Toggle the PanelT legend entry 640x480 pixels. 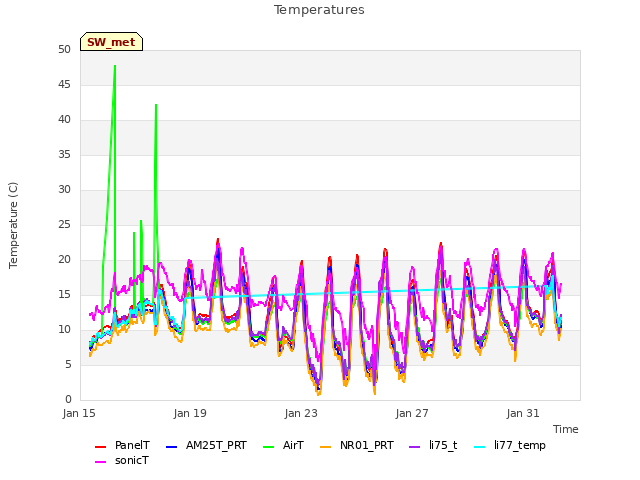click(122, 445)
